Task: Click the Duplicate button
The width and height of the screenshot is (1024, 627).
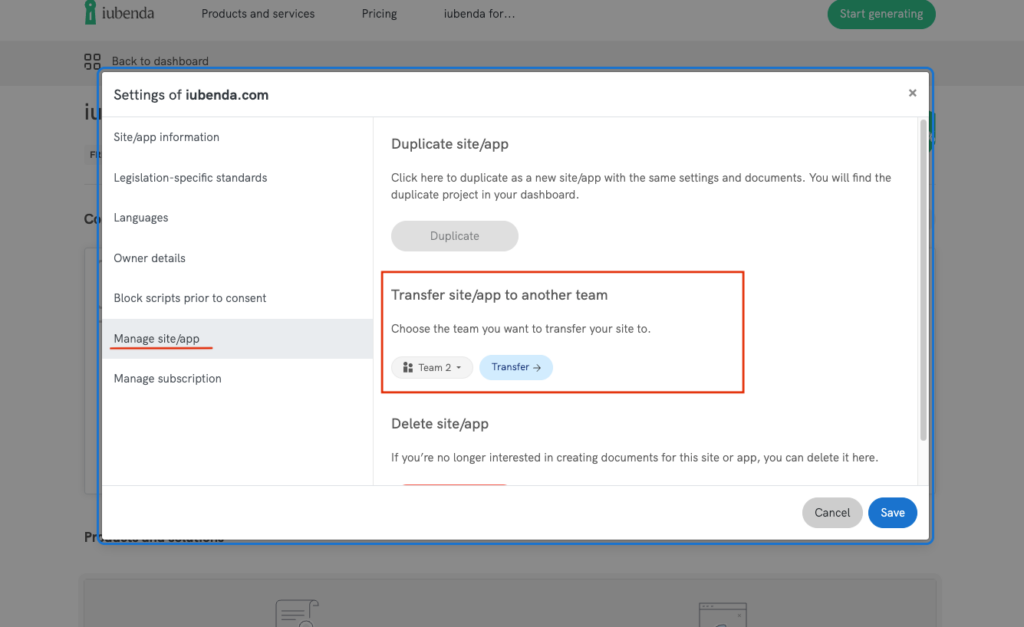Action: (x=454, y=236)
